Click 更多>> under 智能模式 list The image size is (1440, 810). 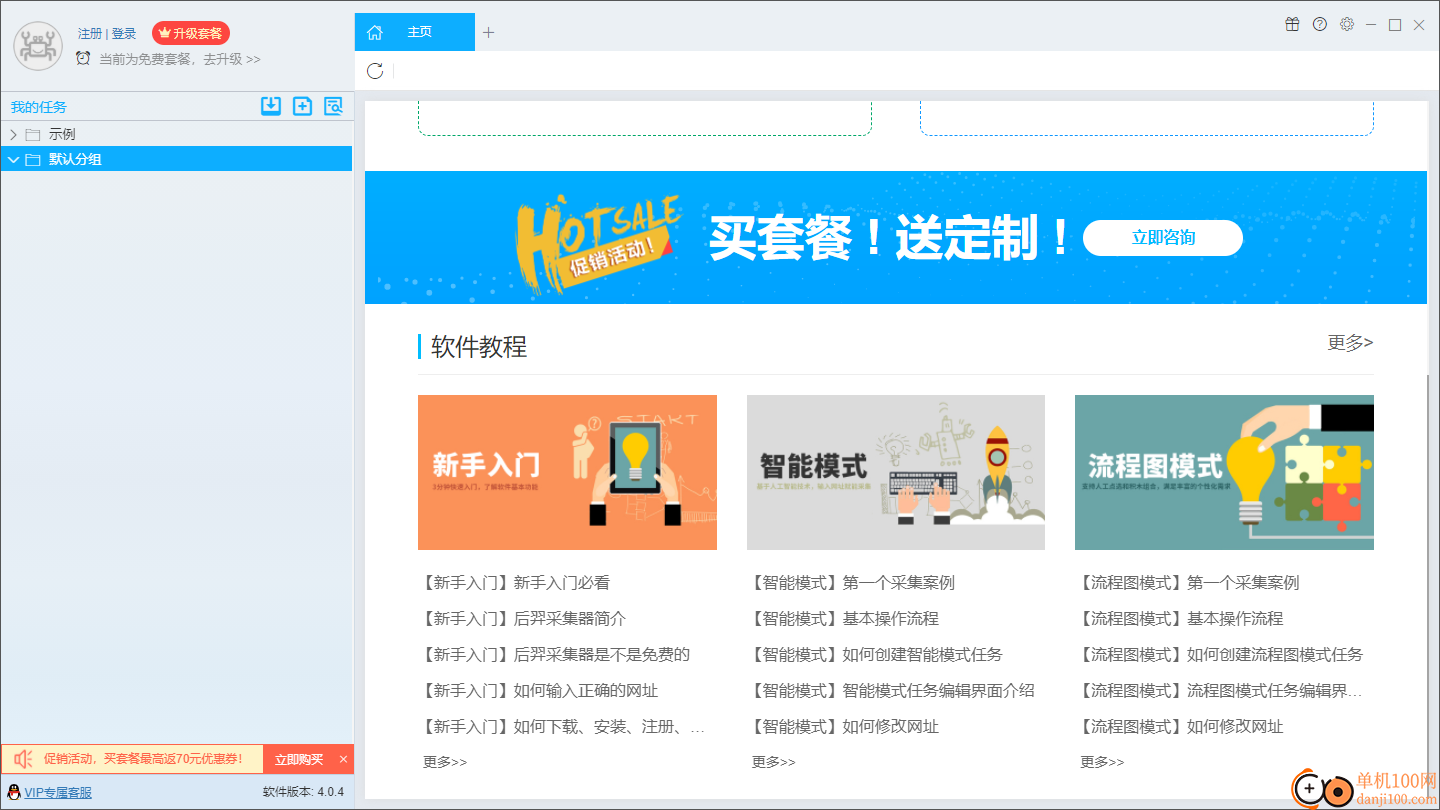point(774,762)
